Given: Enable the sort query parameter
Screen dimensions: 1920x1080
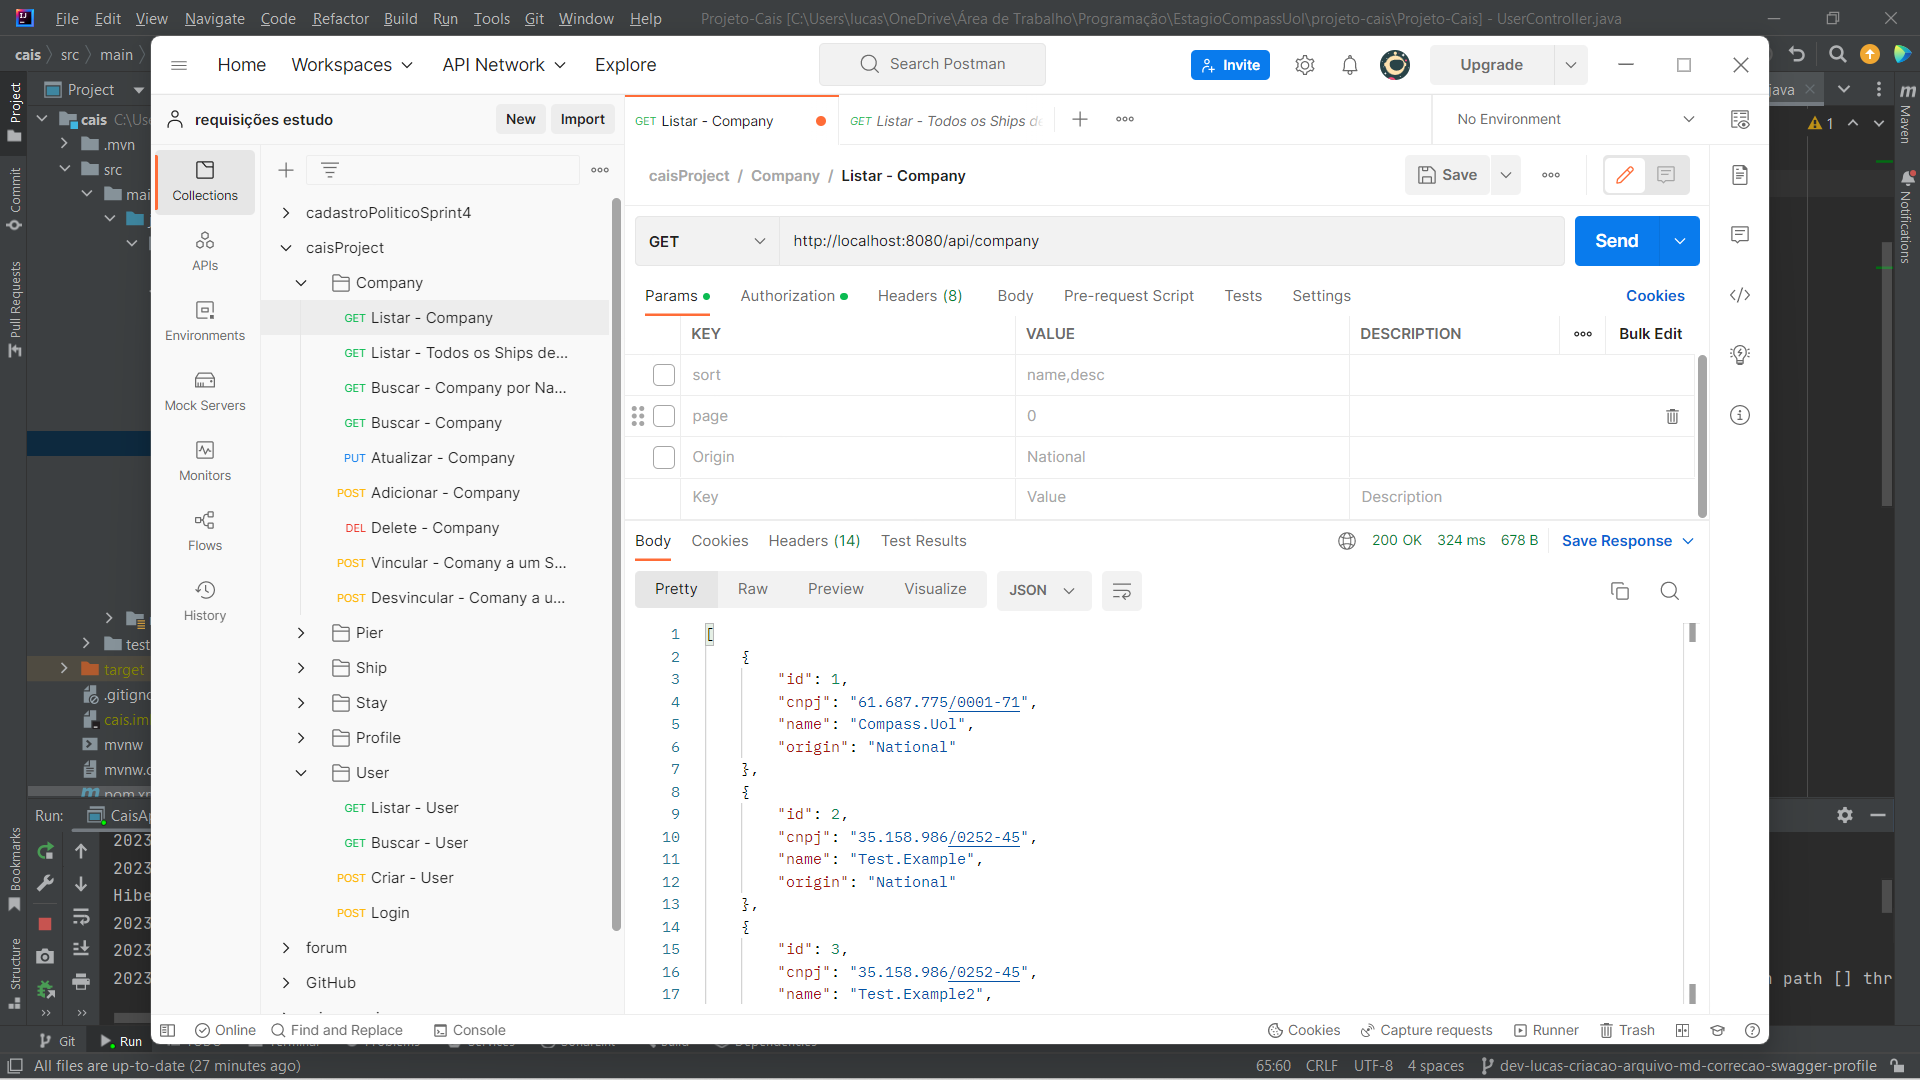Looking at the screenshot, I should tap(663, 375).
